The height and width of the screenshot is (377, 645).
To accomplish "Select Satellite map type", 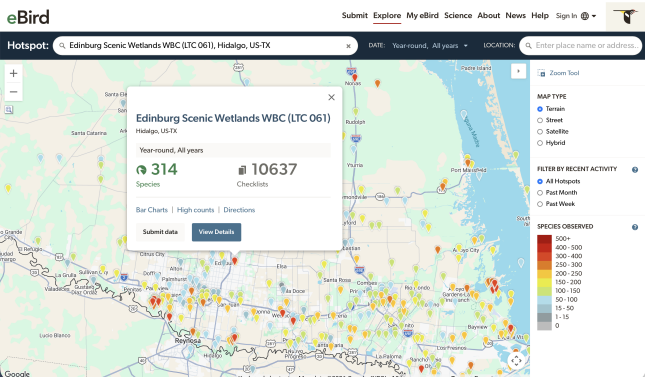I will click(x=540, y=132).
